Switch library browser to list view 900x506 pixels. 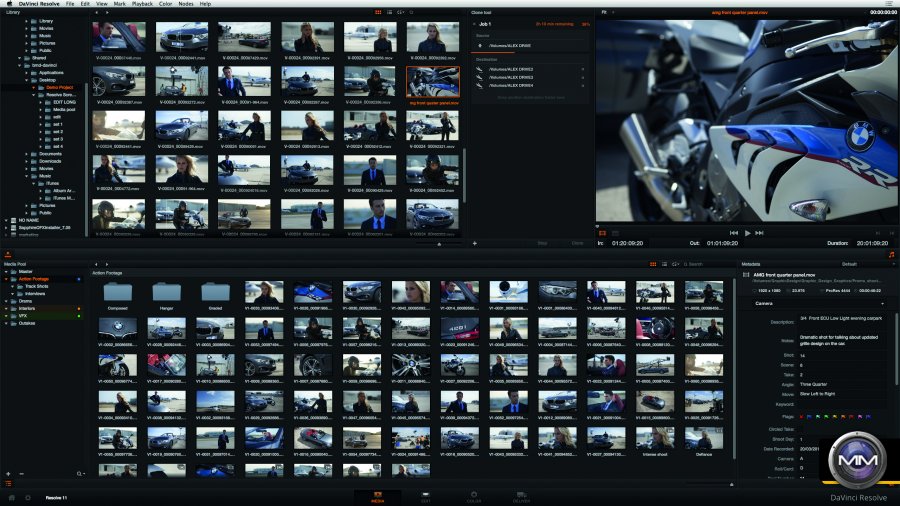388,12
